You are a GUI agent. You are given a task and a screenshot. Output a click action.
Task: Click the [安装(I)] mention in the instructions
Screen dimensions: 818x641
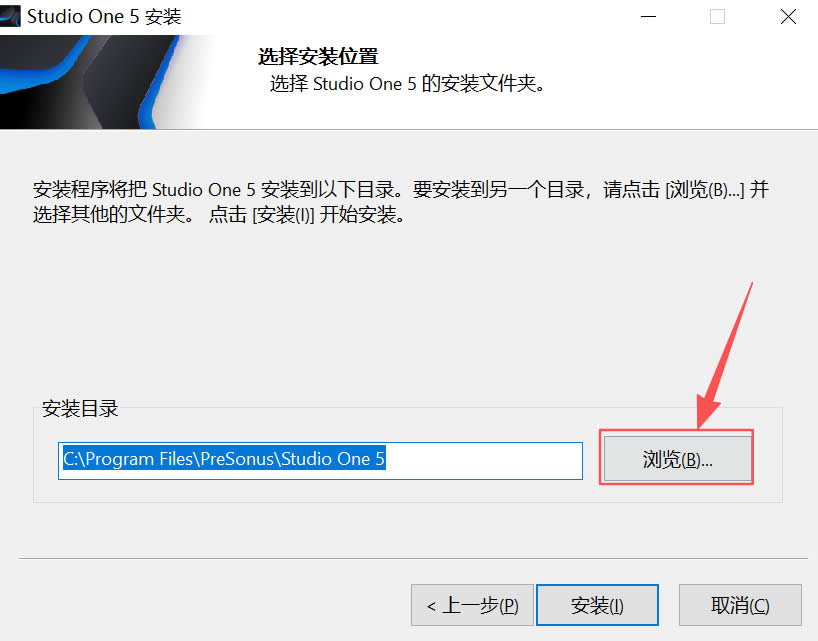[x=283, y=214]
